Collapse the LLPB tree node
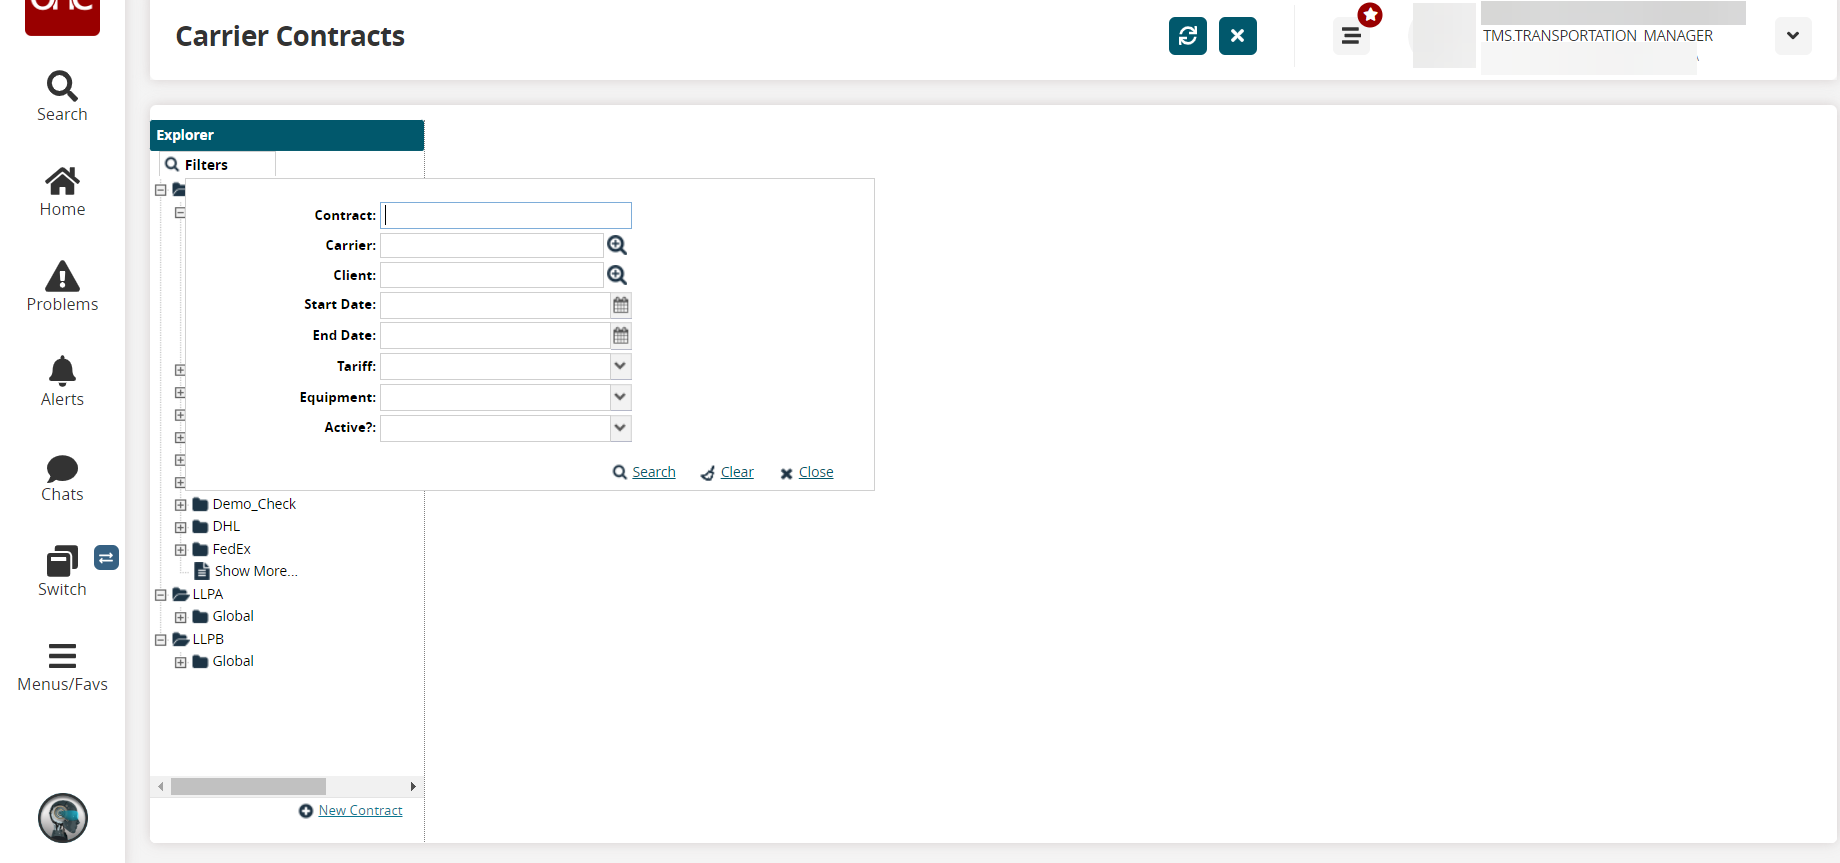1840x863 pixels. (x=161, y=640)
